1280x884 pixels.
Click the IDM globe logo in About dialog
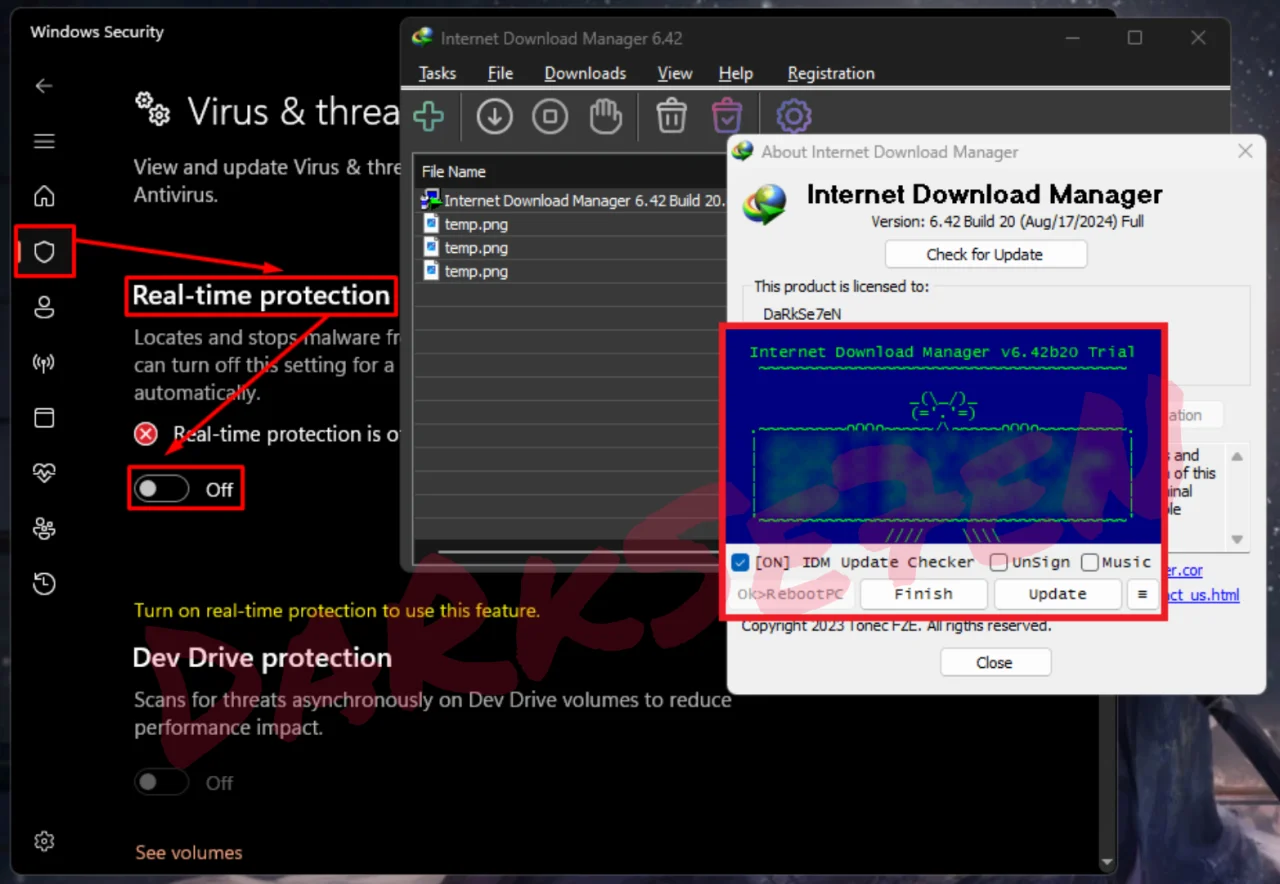click(765, 205)
